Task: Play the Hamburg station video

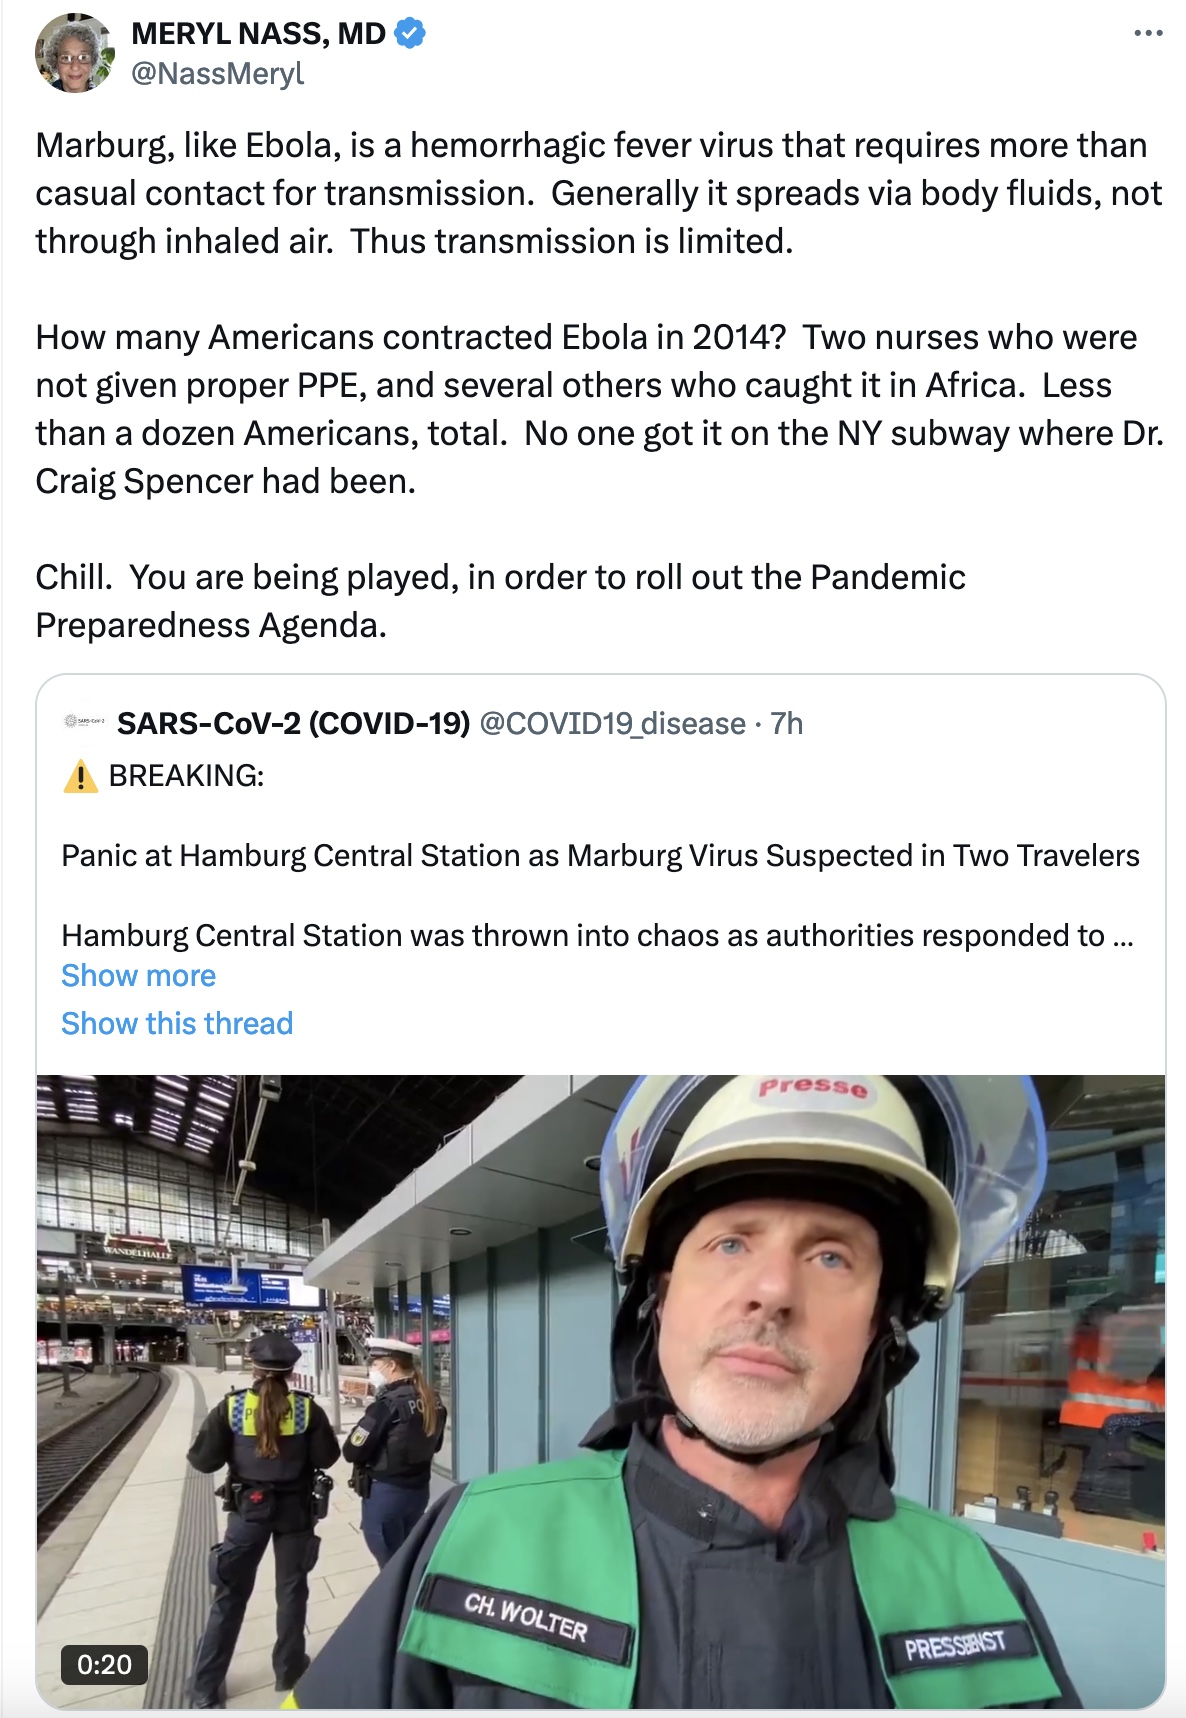Action: tap(600, 1390)
